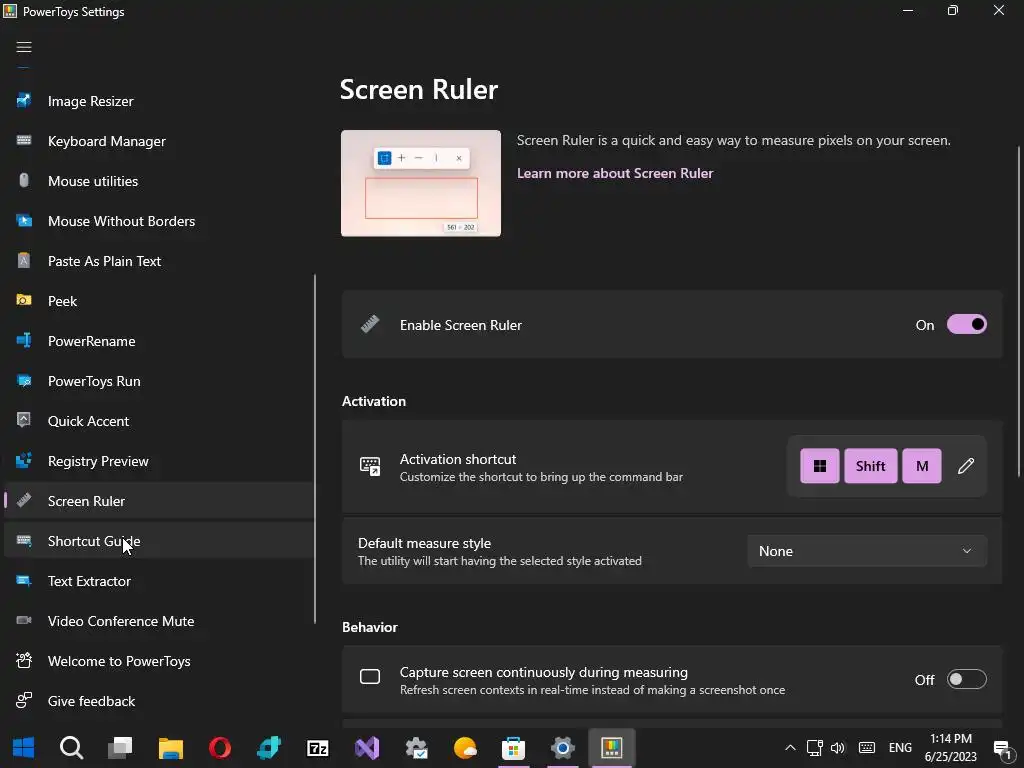Image resolution: width=1024 pixels, height=768 pixels.
Task: Click the Screen Ruler preview thumbnail
Action: 421,184
